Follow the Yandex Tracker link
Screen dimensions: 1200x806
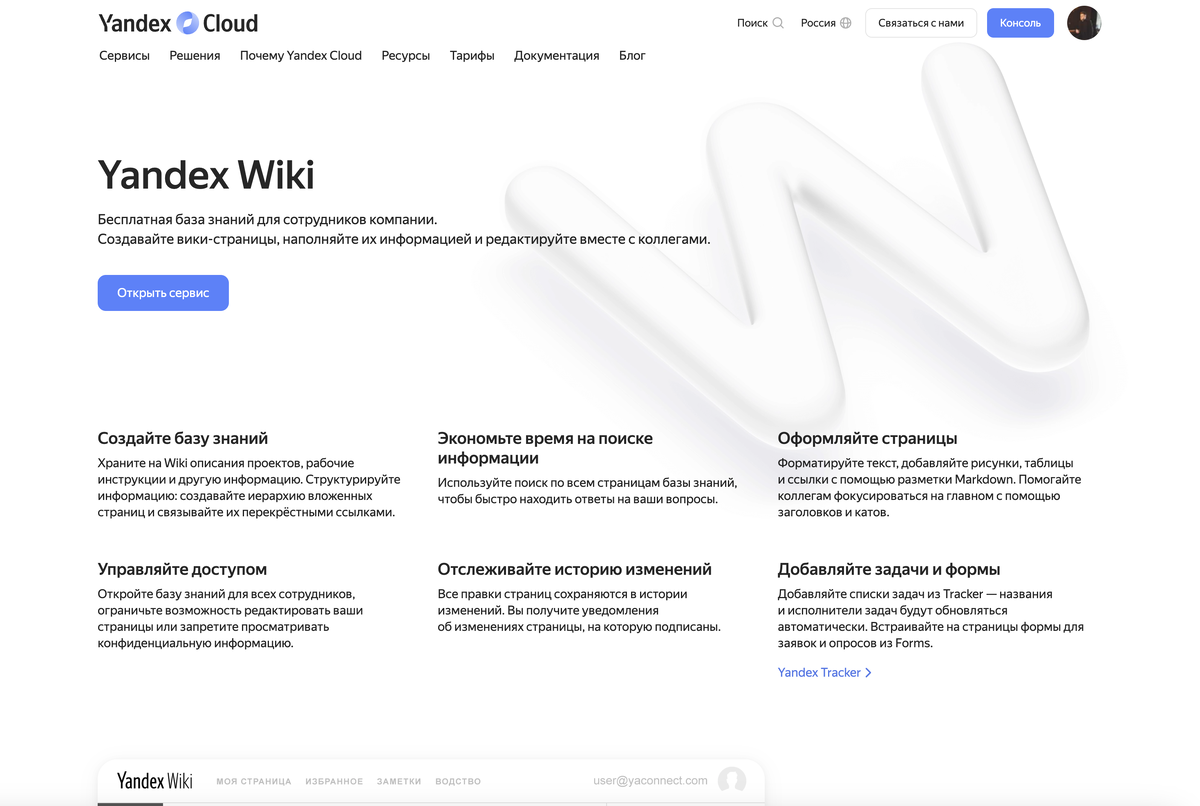819,672
